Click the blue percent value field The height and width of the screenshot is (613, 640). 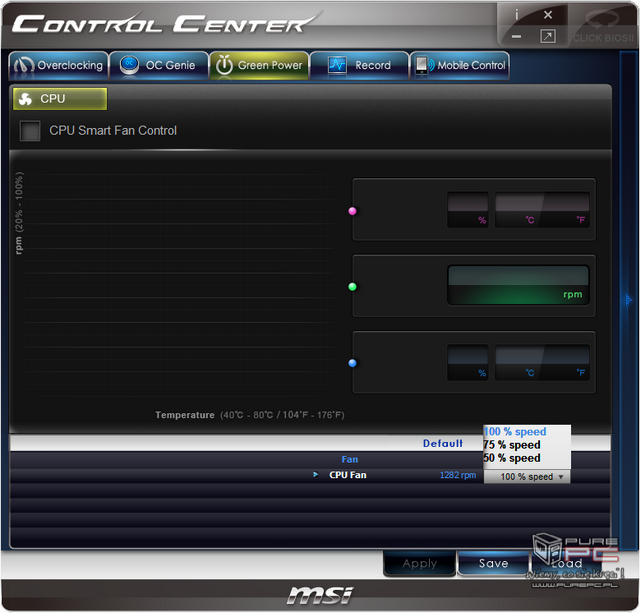click(468, 363)
